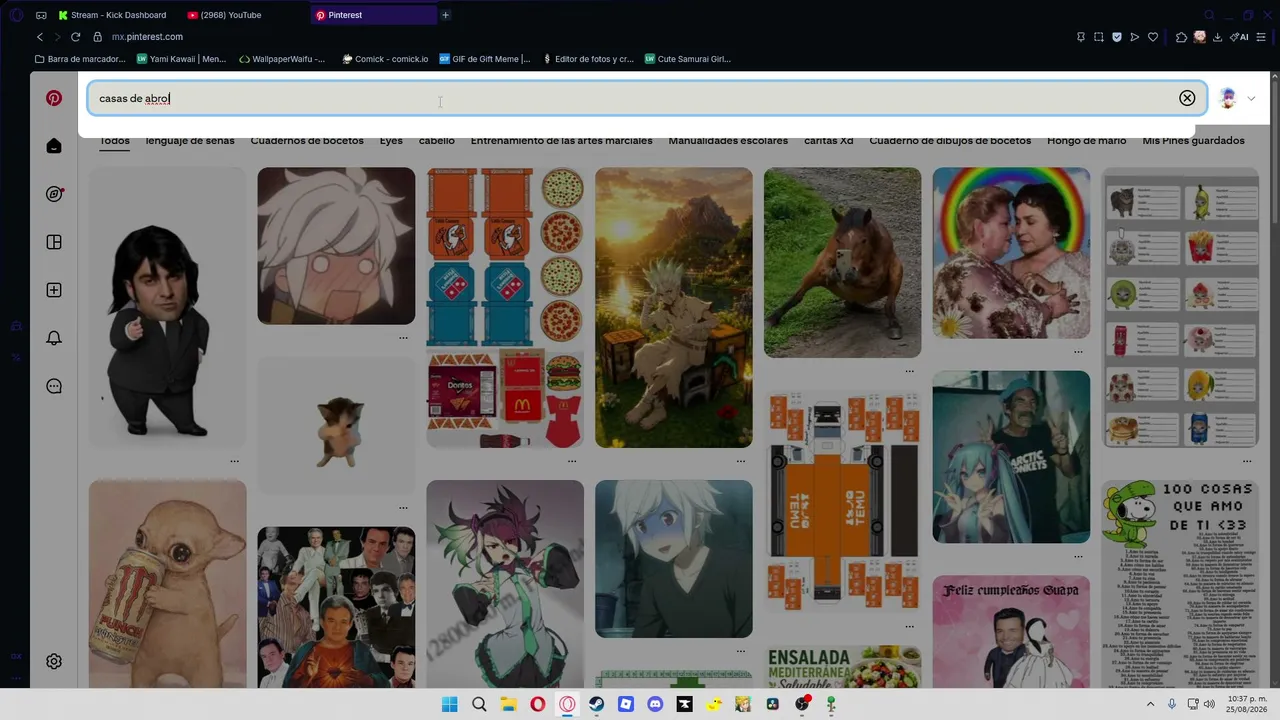
Task: Go back to previous page
Action: [40, 37]
